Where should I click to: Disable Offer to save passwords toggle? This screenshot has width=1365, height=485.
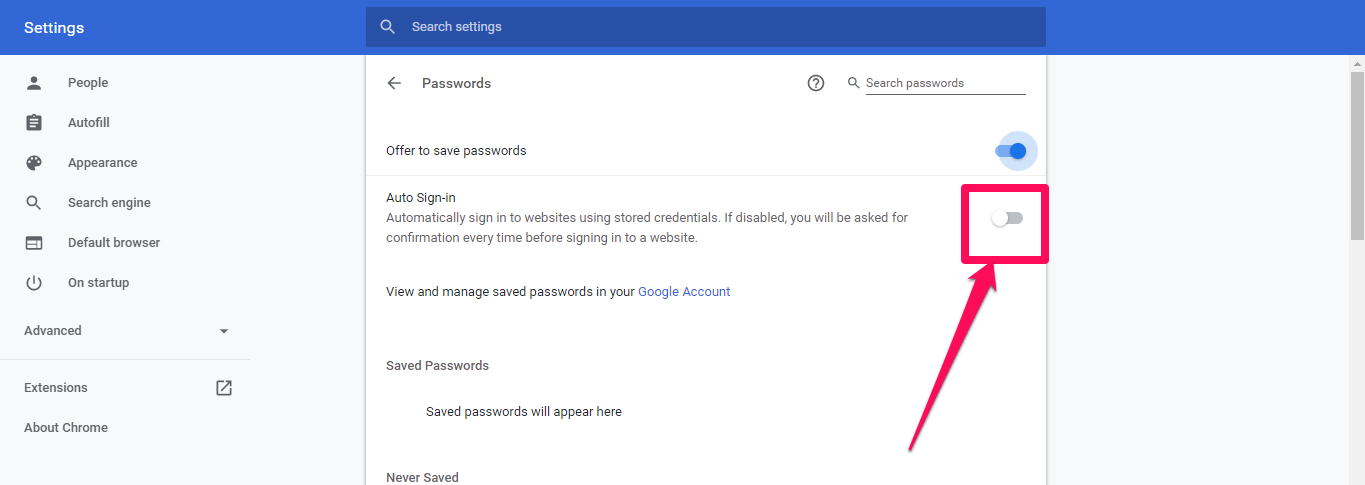[x=1011, y=151]
